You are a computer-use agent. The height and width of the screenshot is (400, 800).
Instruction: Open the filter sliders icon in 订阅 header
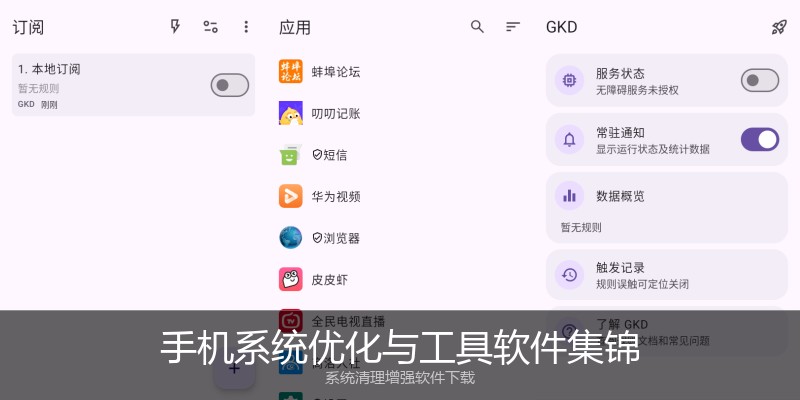(211, 27)
